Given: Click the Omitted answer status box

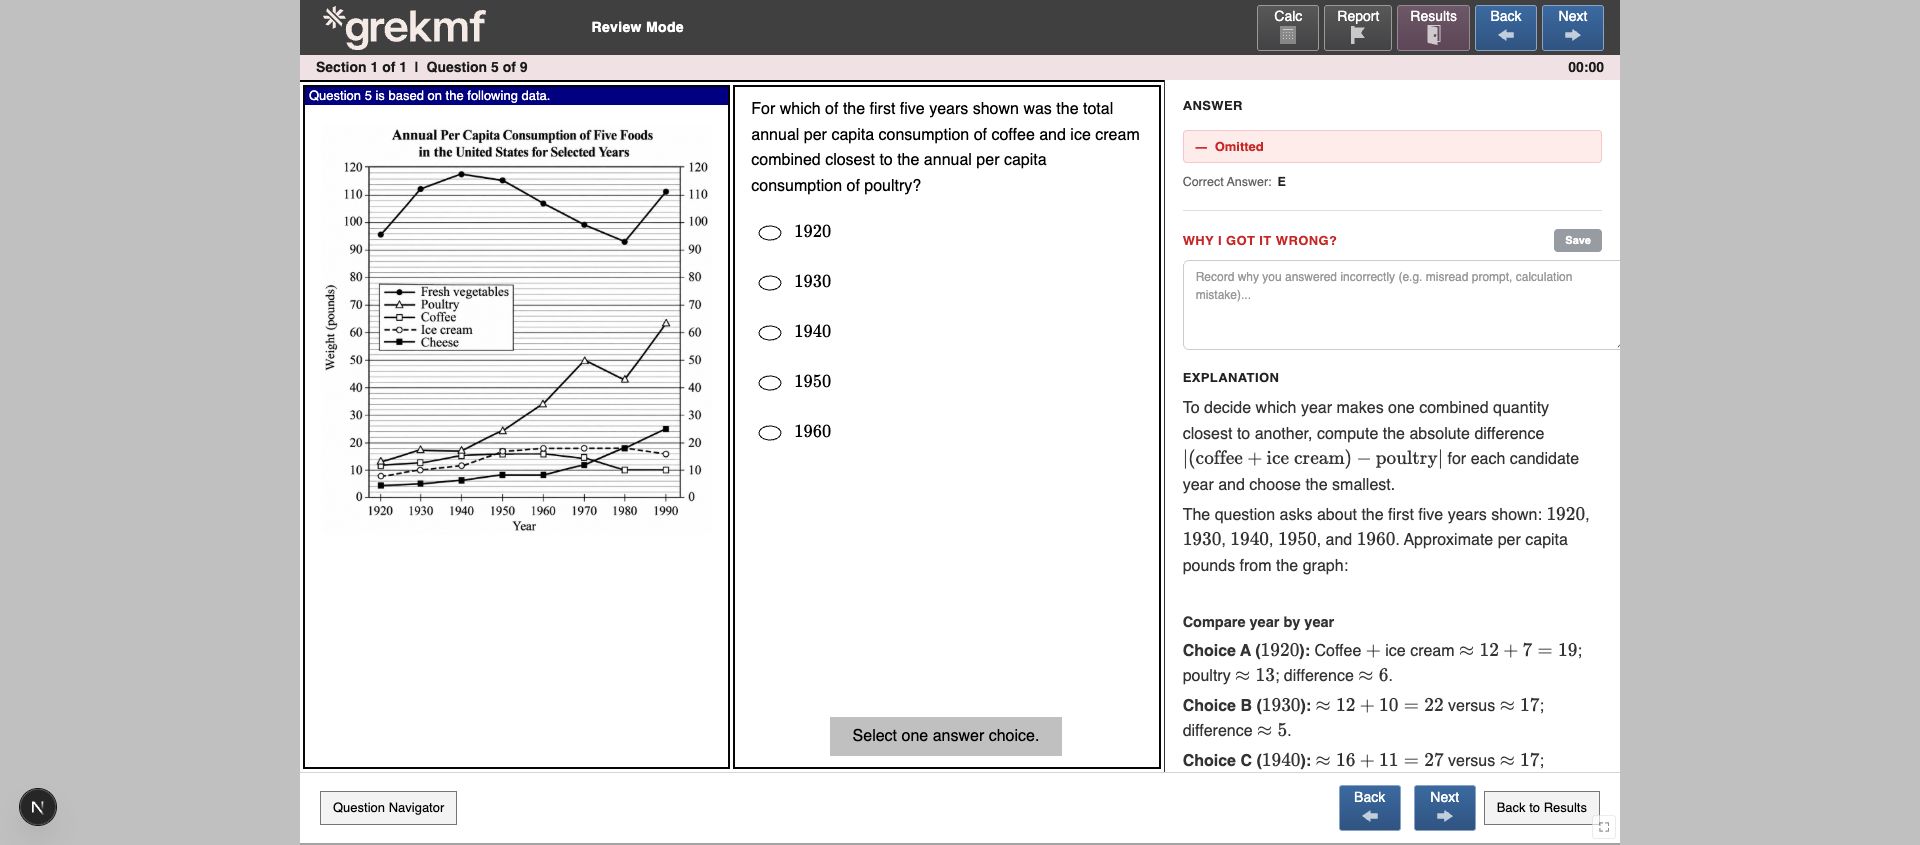Looking at the screenshot, I should [x=1392, y=146].
